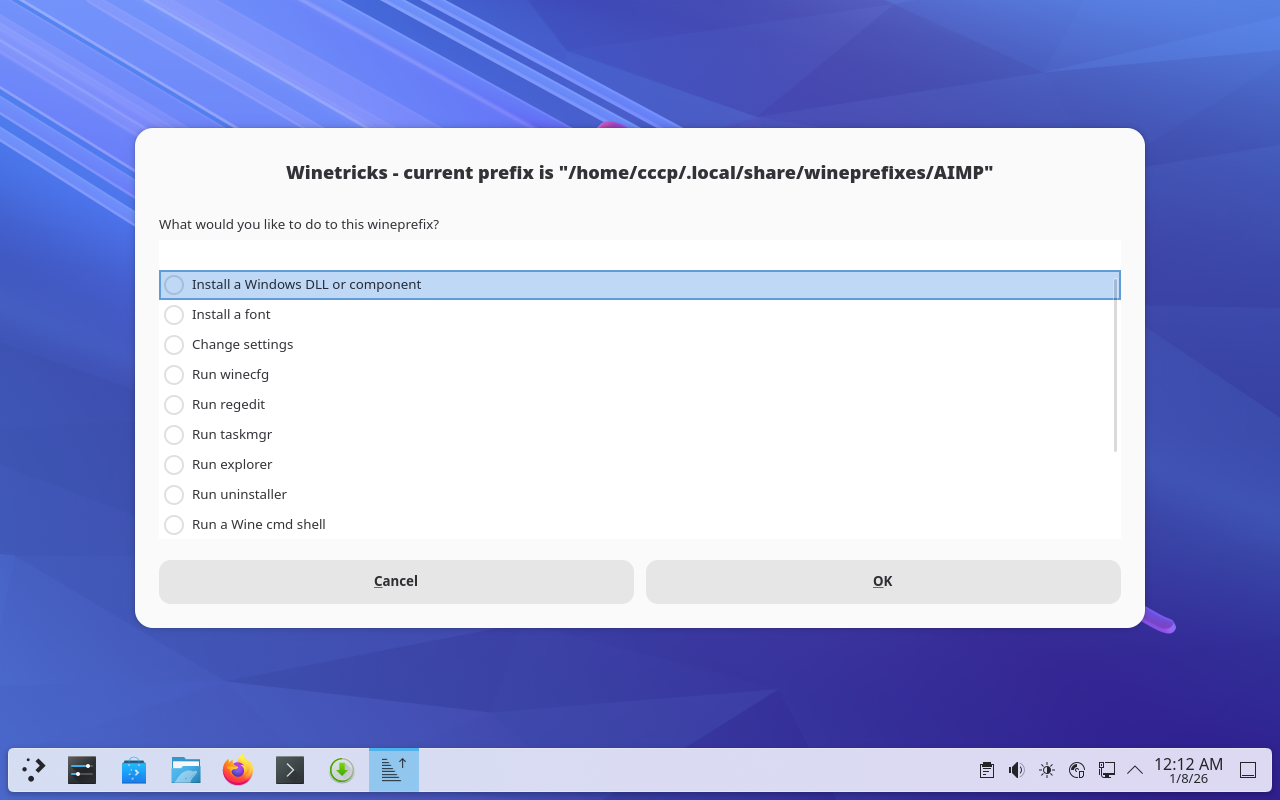This screenshot has width=1280, height=800.
Task: Open the clipboard tray icon
Action: pyautogui.click(x=987, y=770)
